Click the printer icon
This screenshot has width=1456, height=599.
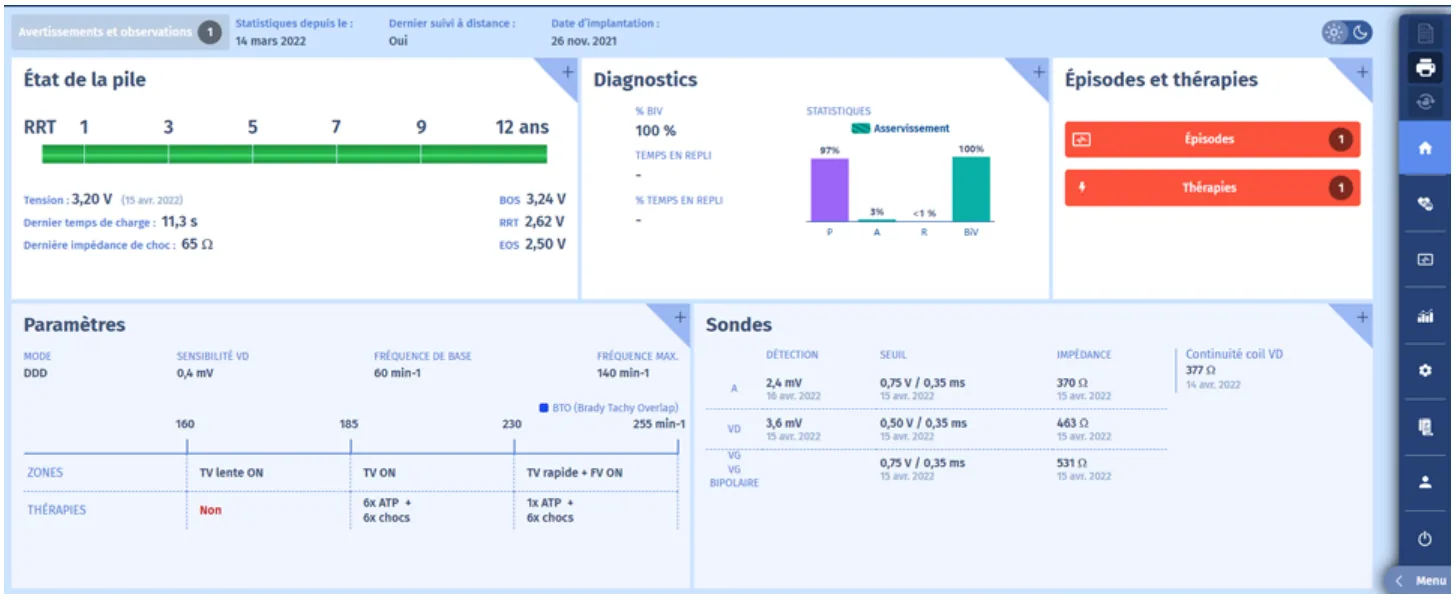(1425, 68)
